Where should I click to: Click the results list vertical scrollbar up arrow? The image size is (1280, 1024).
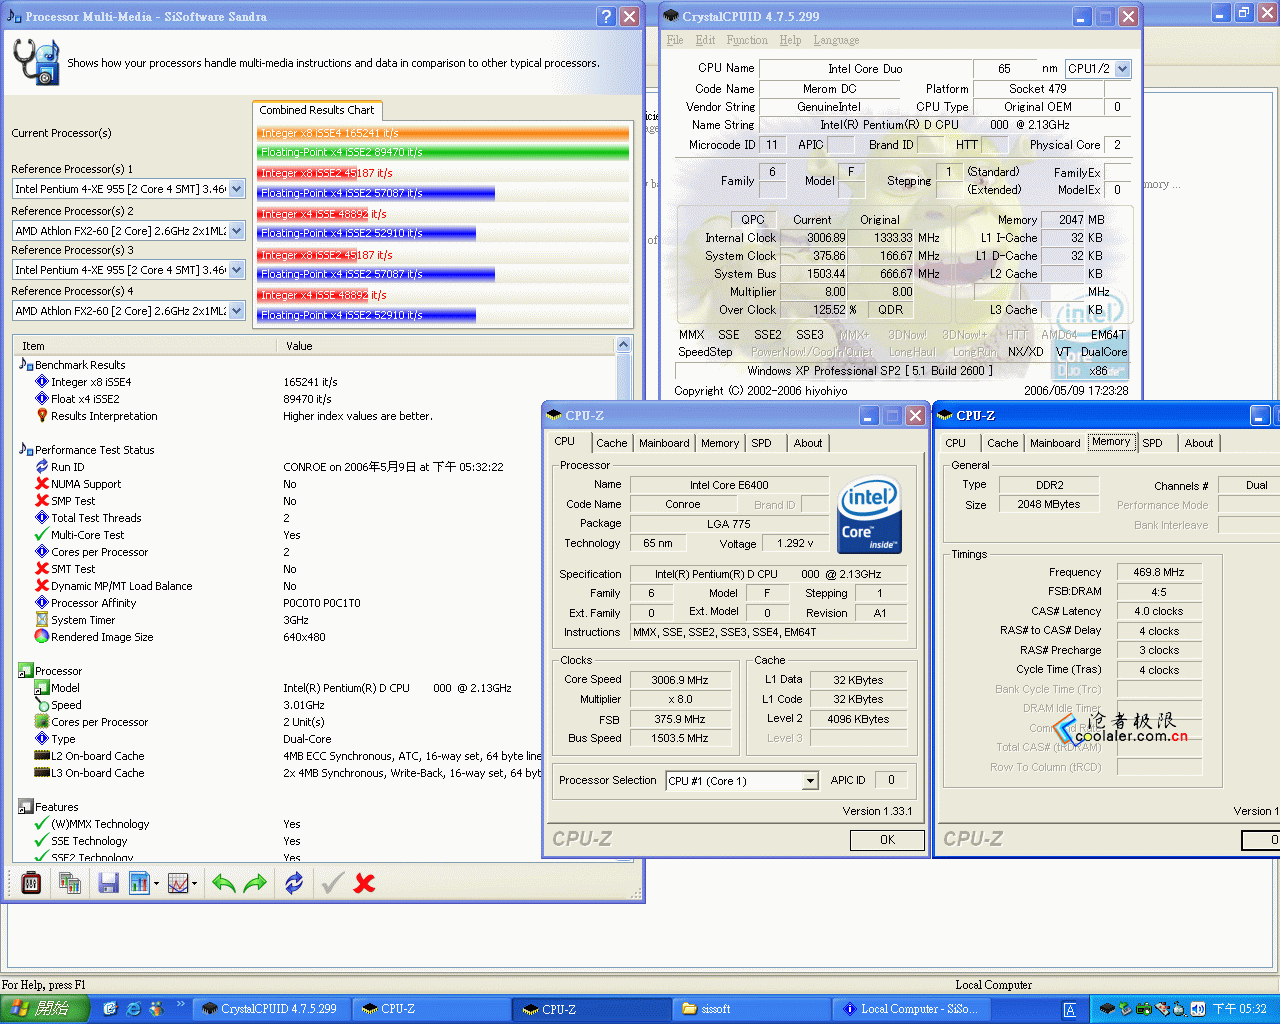click(x=624, y=345)
